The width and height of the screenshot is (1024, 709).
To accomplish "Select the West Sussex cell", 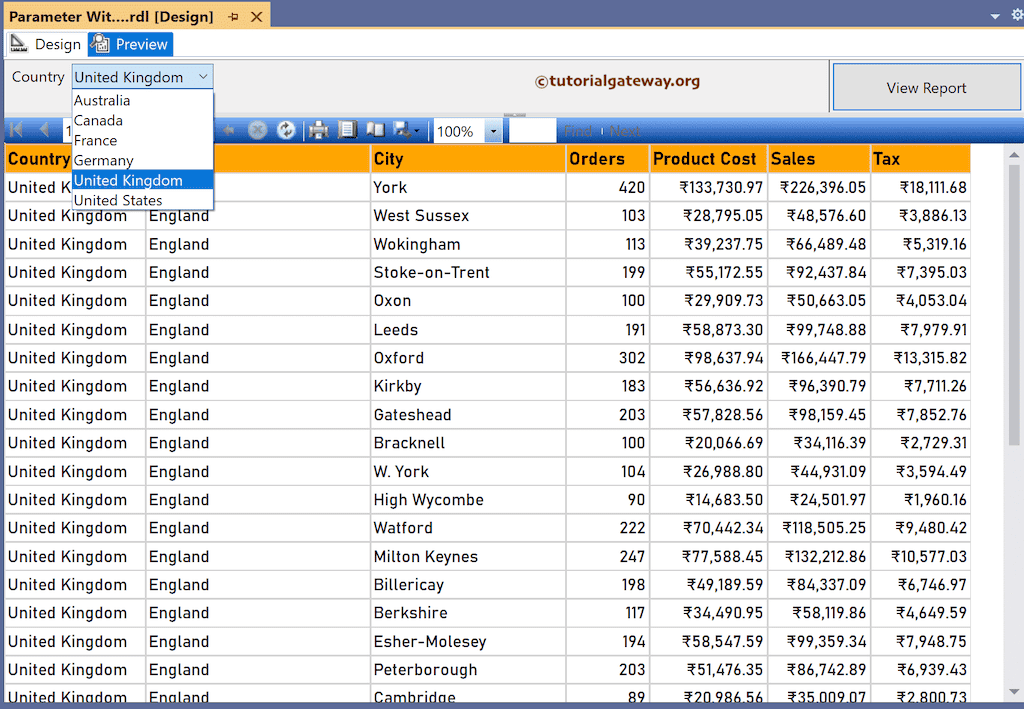I will (468, 215).
